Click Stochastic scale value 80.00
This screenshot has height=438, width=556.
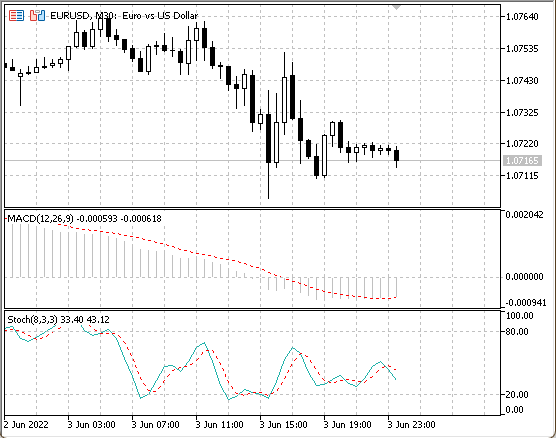[x=517, y=332]
